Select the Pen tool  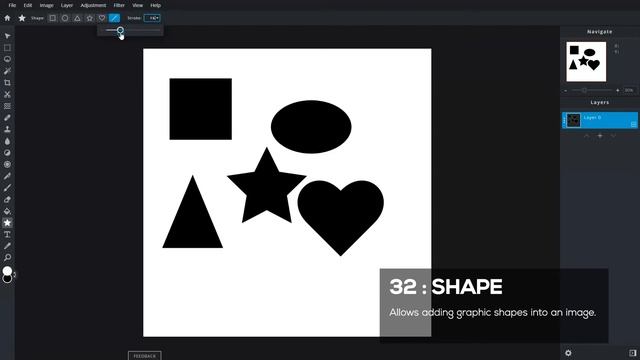point(7,176)
